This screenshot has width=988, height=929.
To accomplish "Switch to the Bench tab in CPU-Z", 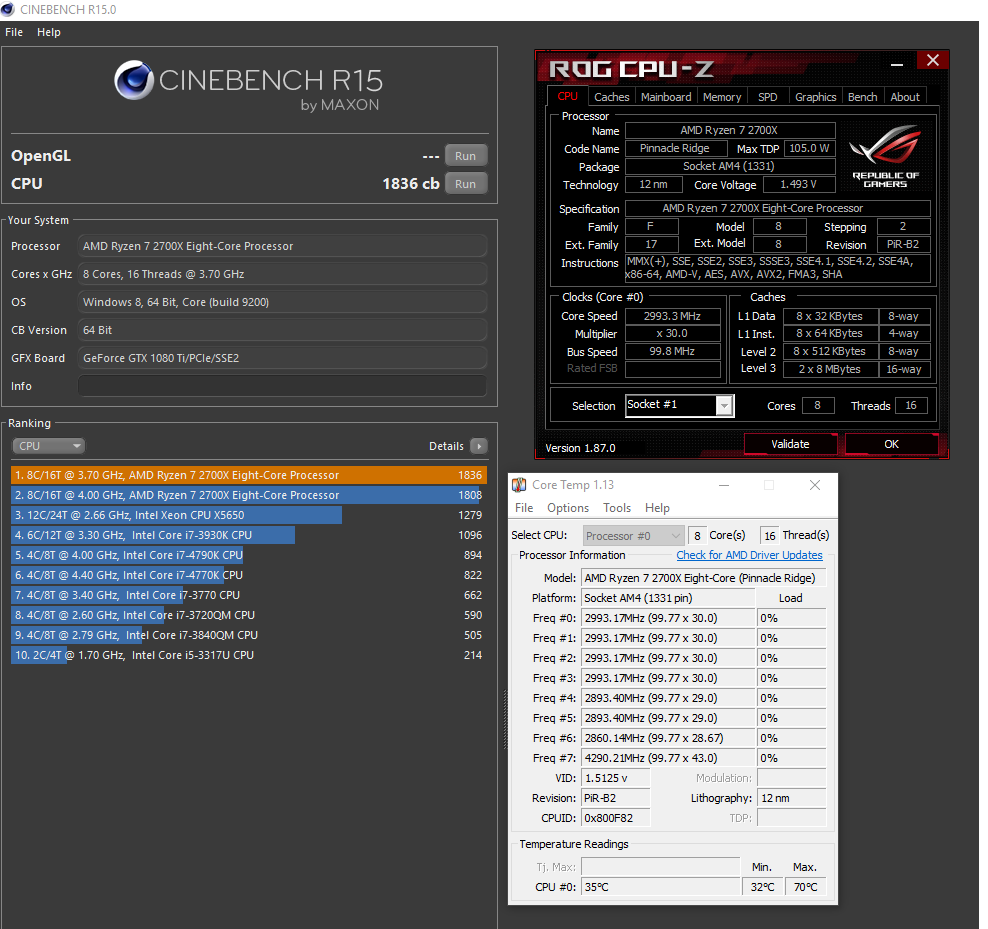I will [863, 97].
